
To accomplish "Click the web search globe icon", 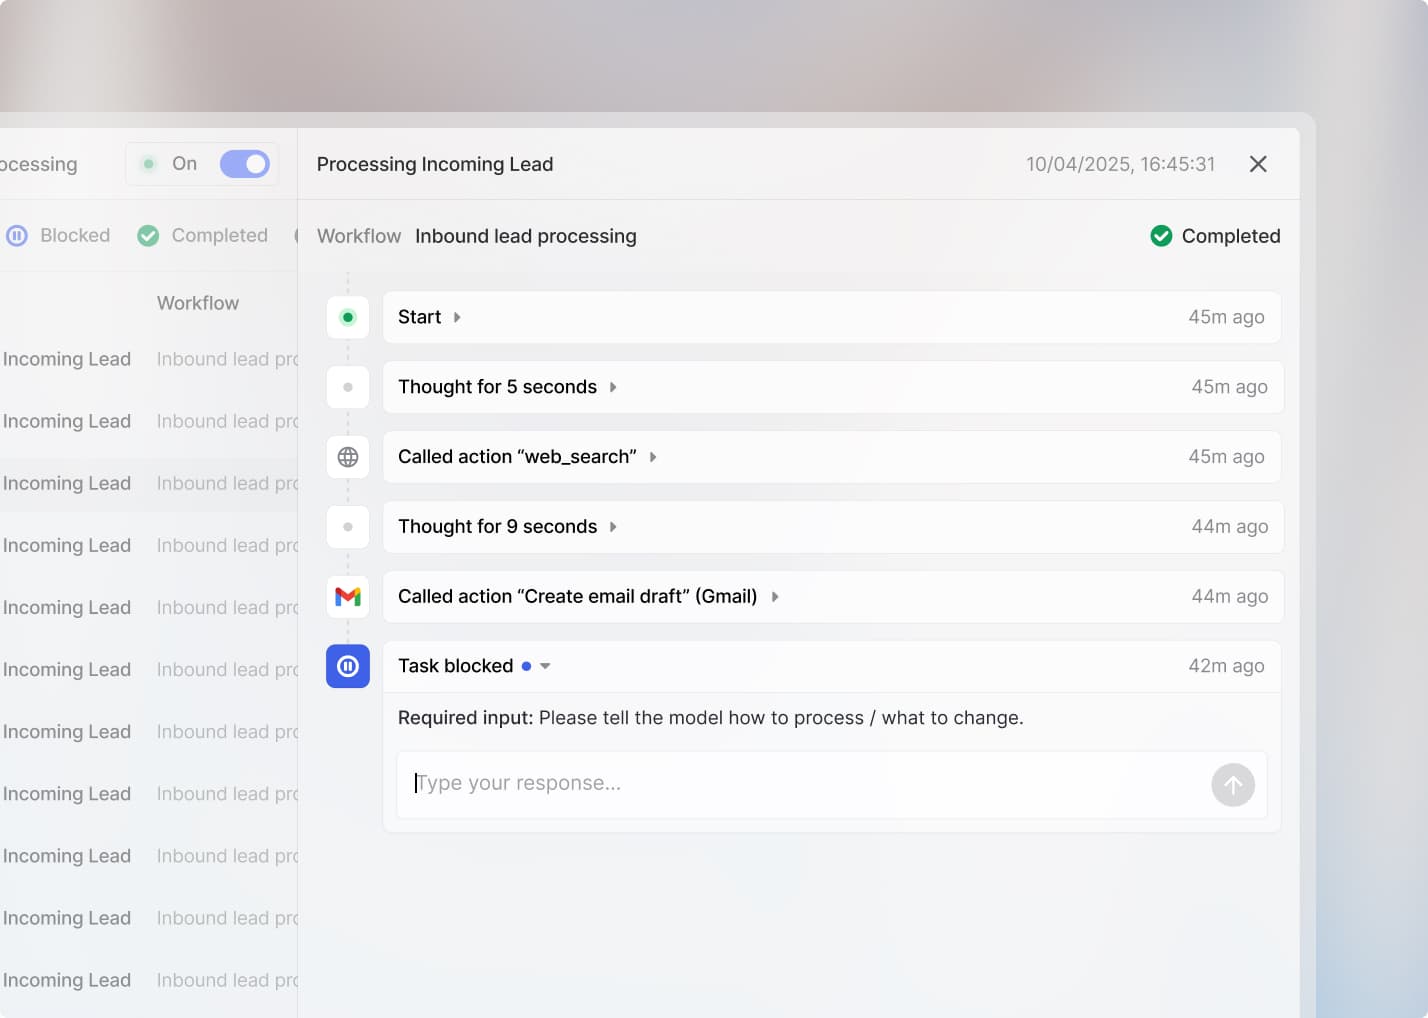I will [348, 457].
